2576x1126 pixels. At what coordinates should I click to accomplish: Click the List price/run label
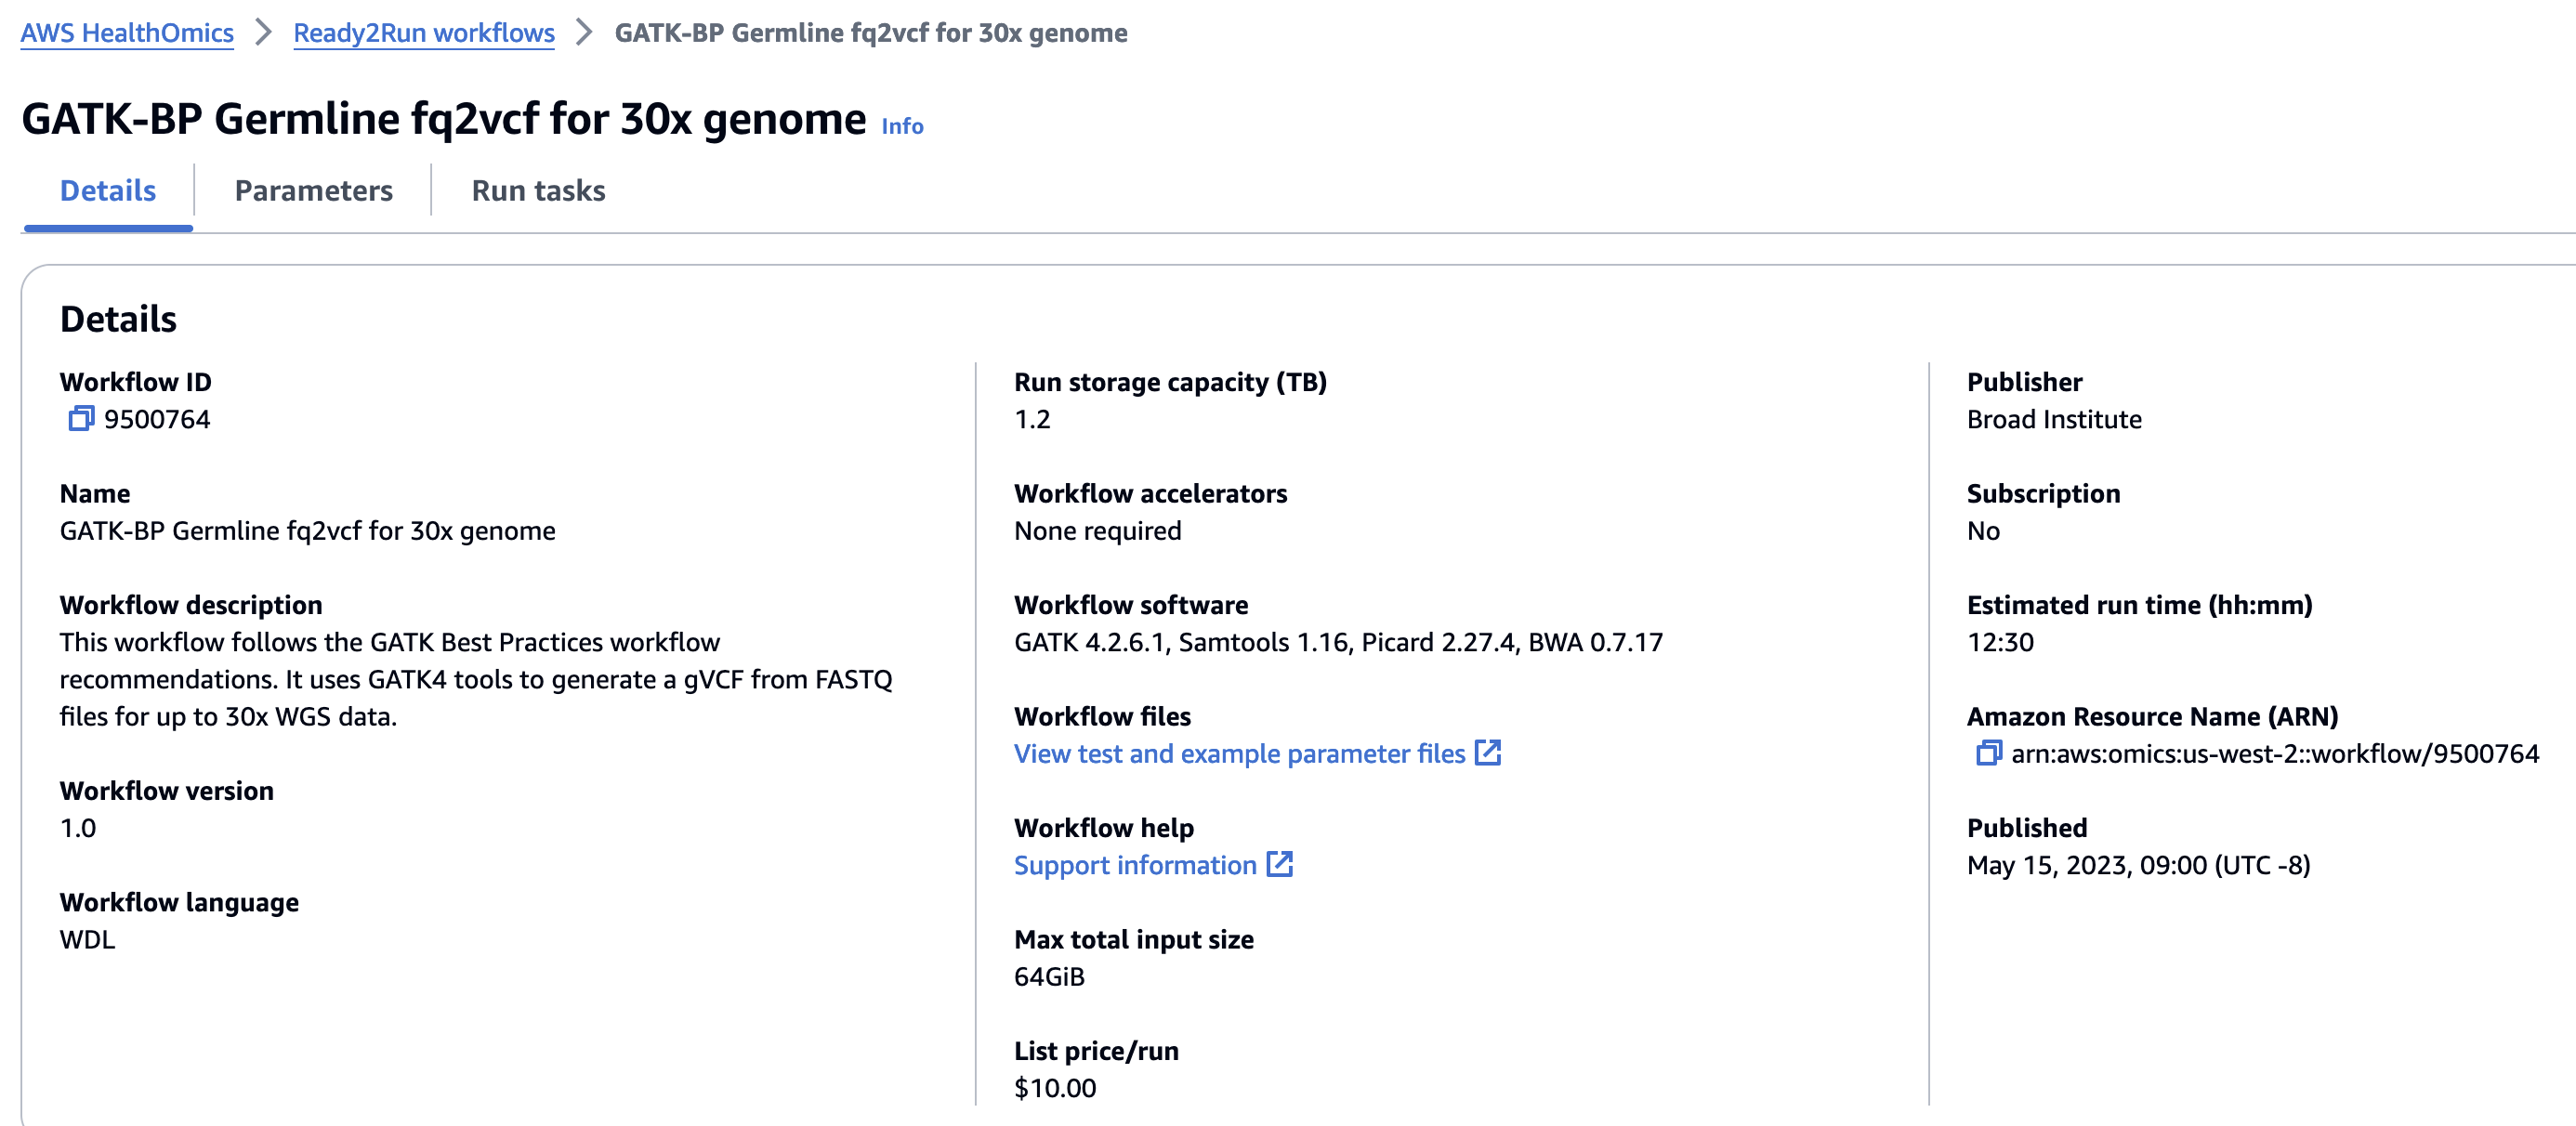tap(1096, 1051)
